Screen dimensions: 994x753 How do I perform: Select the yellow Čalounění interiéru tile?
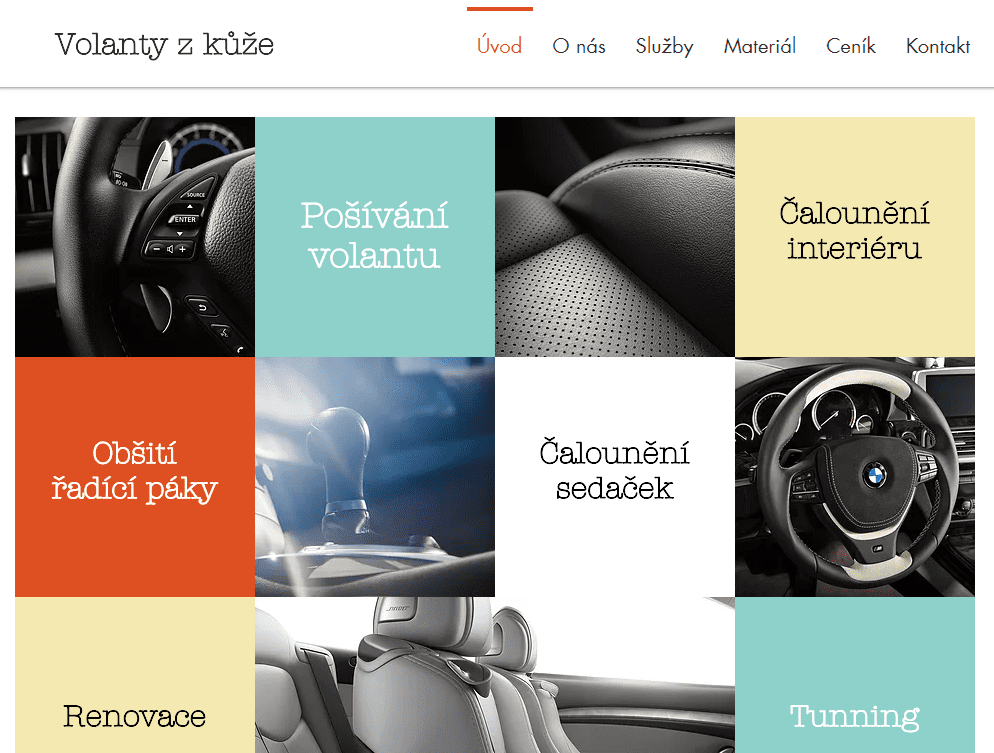click(x=855, y=237)
